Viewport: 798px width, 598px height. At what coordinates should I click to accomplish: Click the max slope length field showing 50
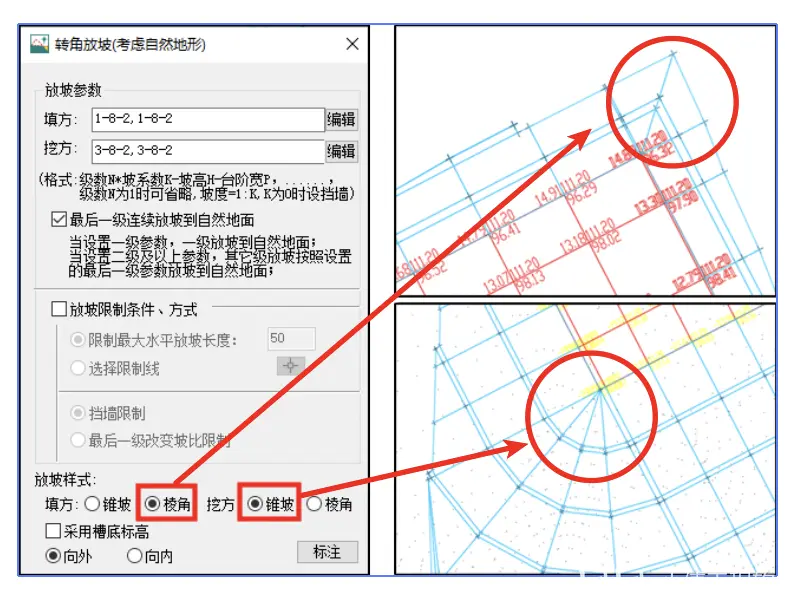tap(292, 339)
